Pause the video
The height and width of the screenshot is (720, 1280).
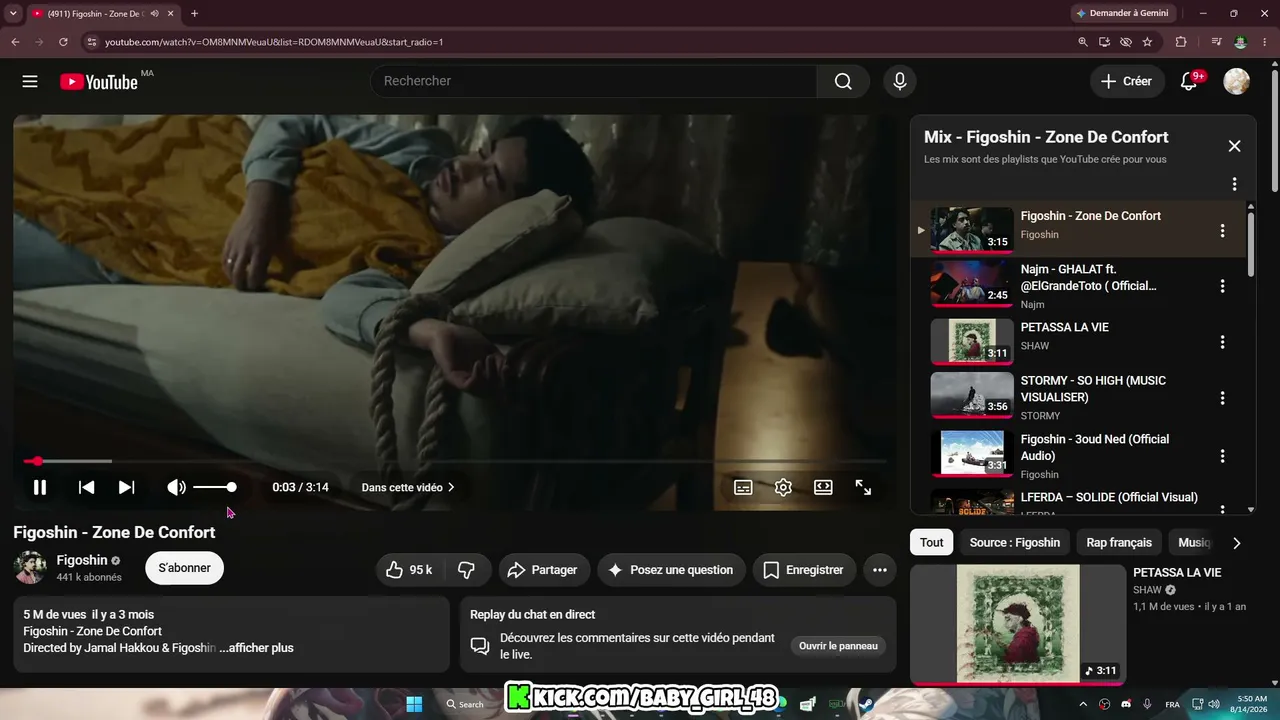40,487
